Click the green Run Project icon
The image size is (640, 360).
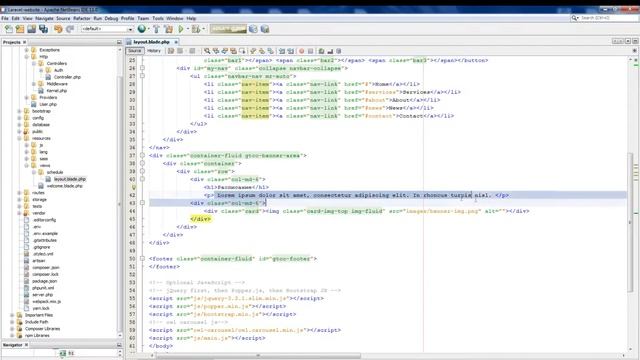pyautogui.click(x=181, y=29)
